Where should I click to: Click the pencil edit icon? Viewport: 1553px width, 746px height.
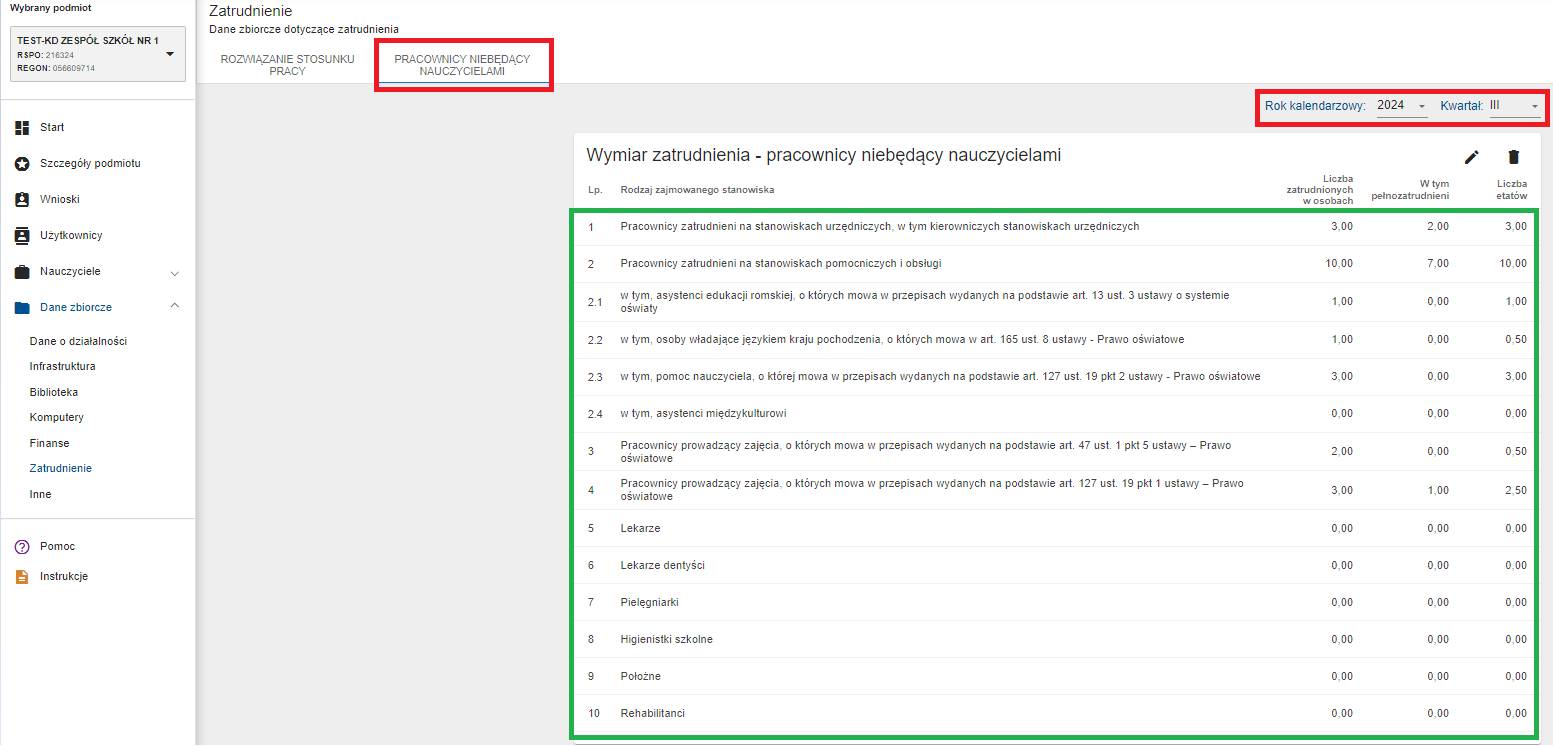click(x=1471, y=157)
